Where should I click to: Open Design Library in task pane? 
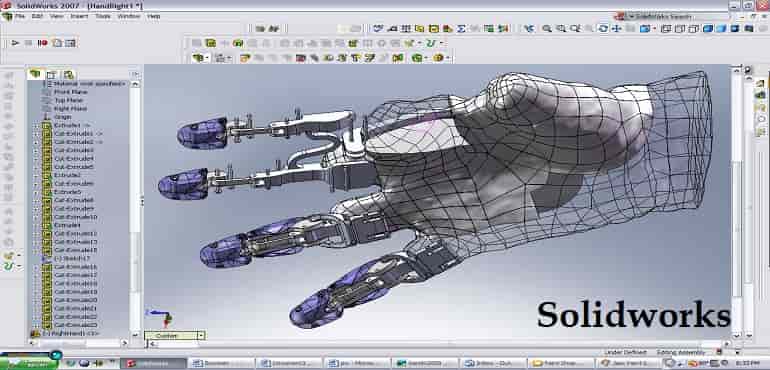pos(761,95)
